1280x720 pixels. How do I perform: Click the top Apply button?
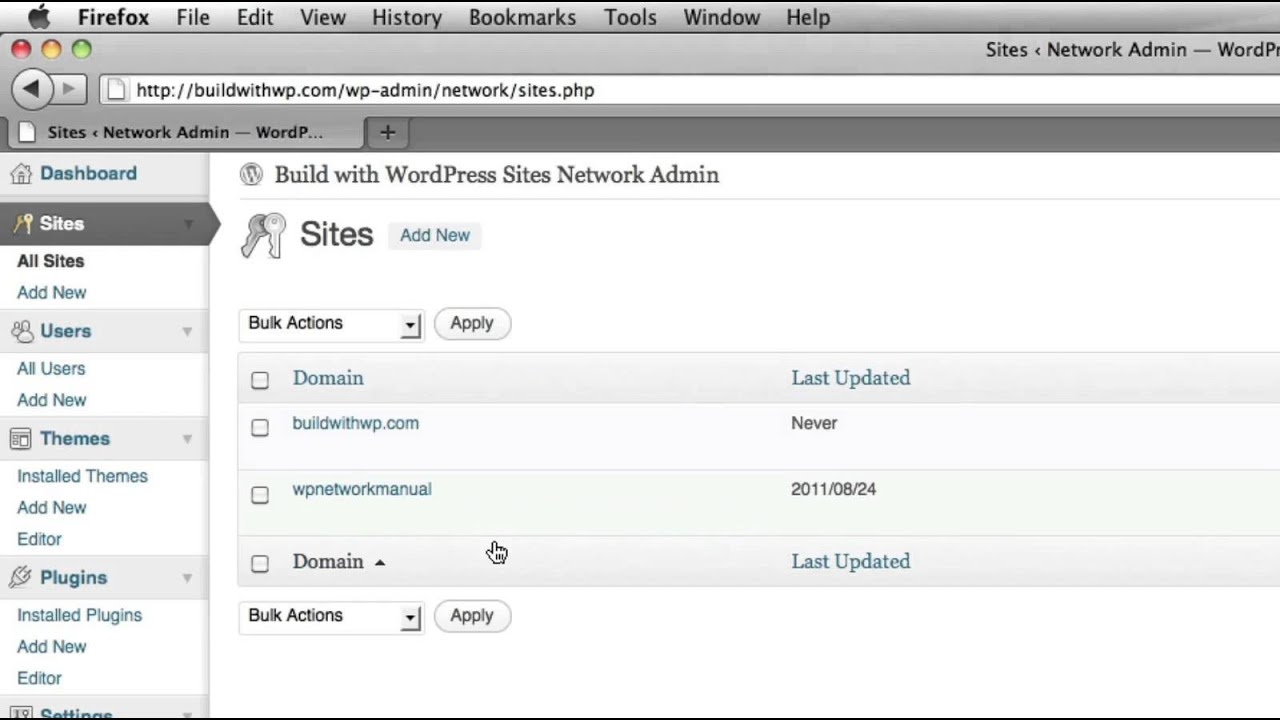[472, 324]
